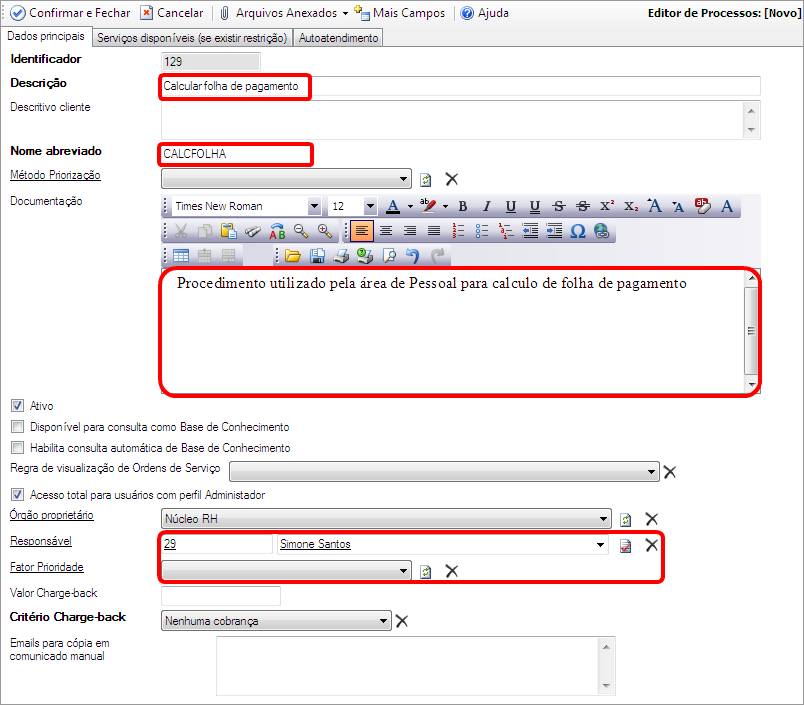This screenshot has width=804, height=705.
Task: Click the Cancelar button
Action: click(x=172, y=13)
